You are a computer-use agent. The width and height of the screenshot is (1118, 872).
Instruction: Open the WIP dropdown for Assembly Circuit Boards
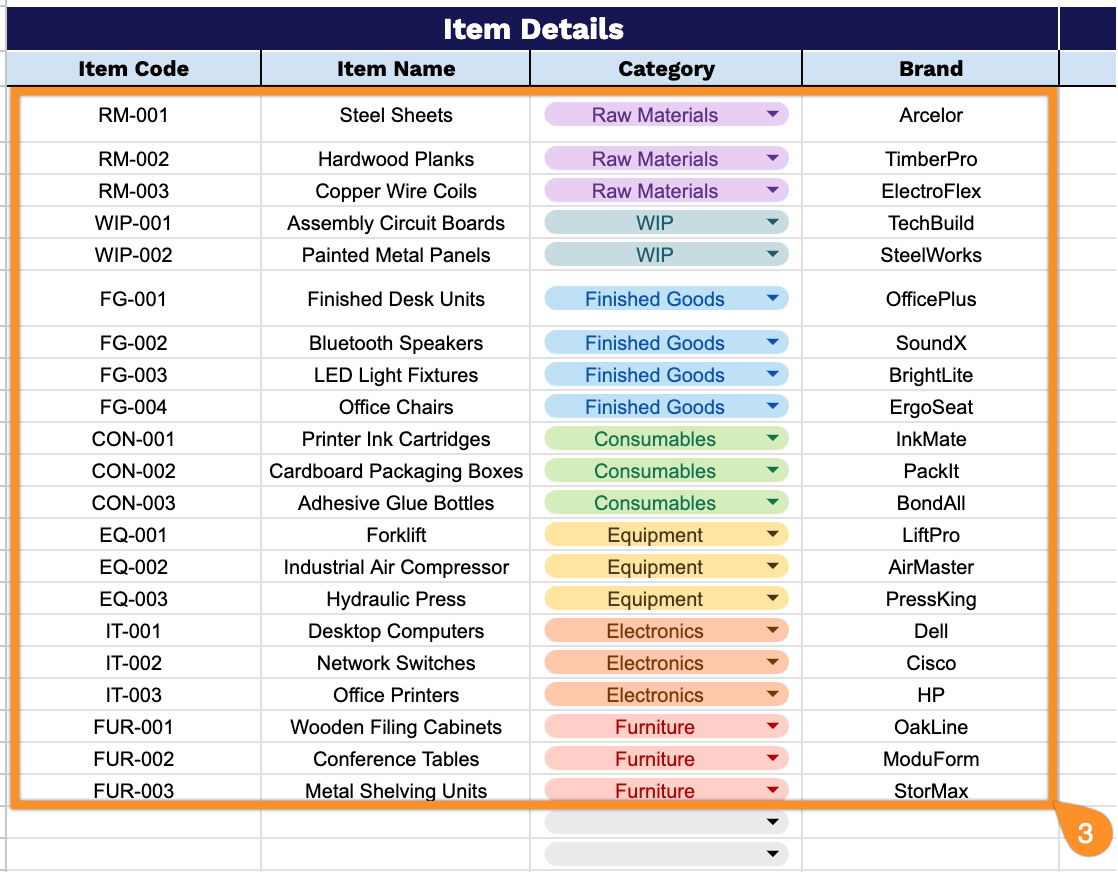[772, 222]
